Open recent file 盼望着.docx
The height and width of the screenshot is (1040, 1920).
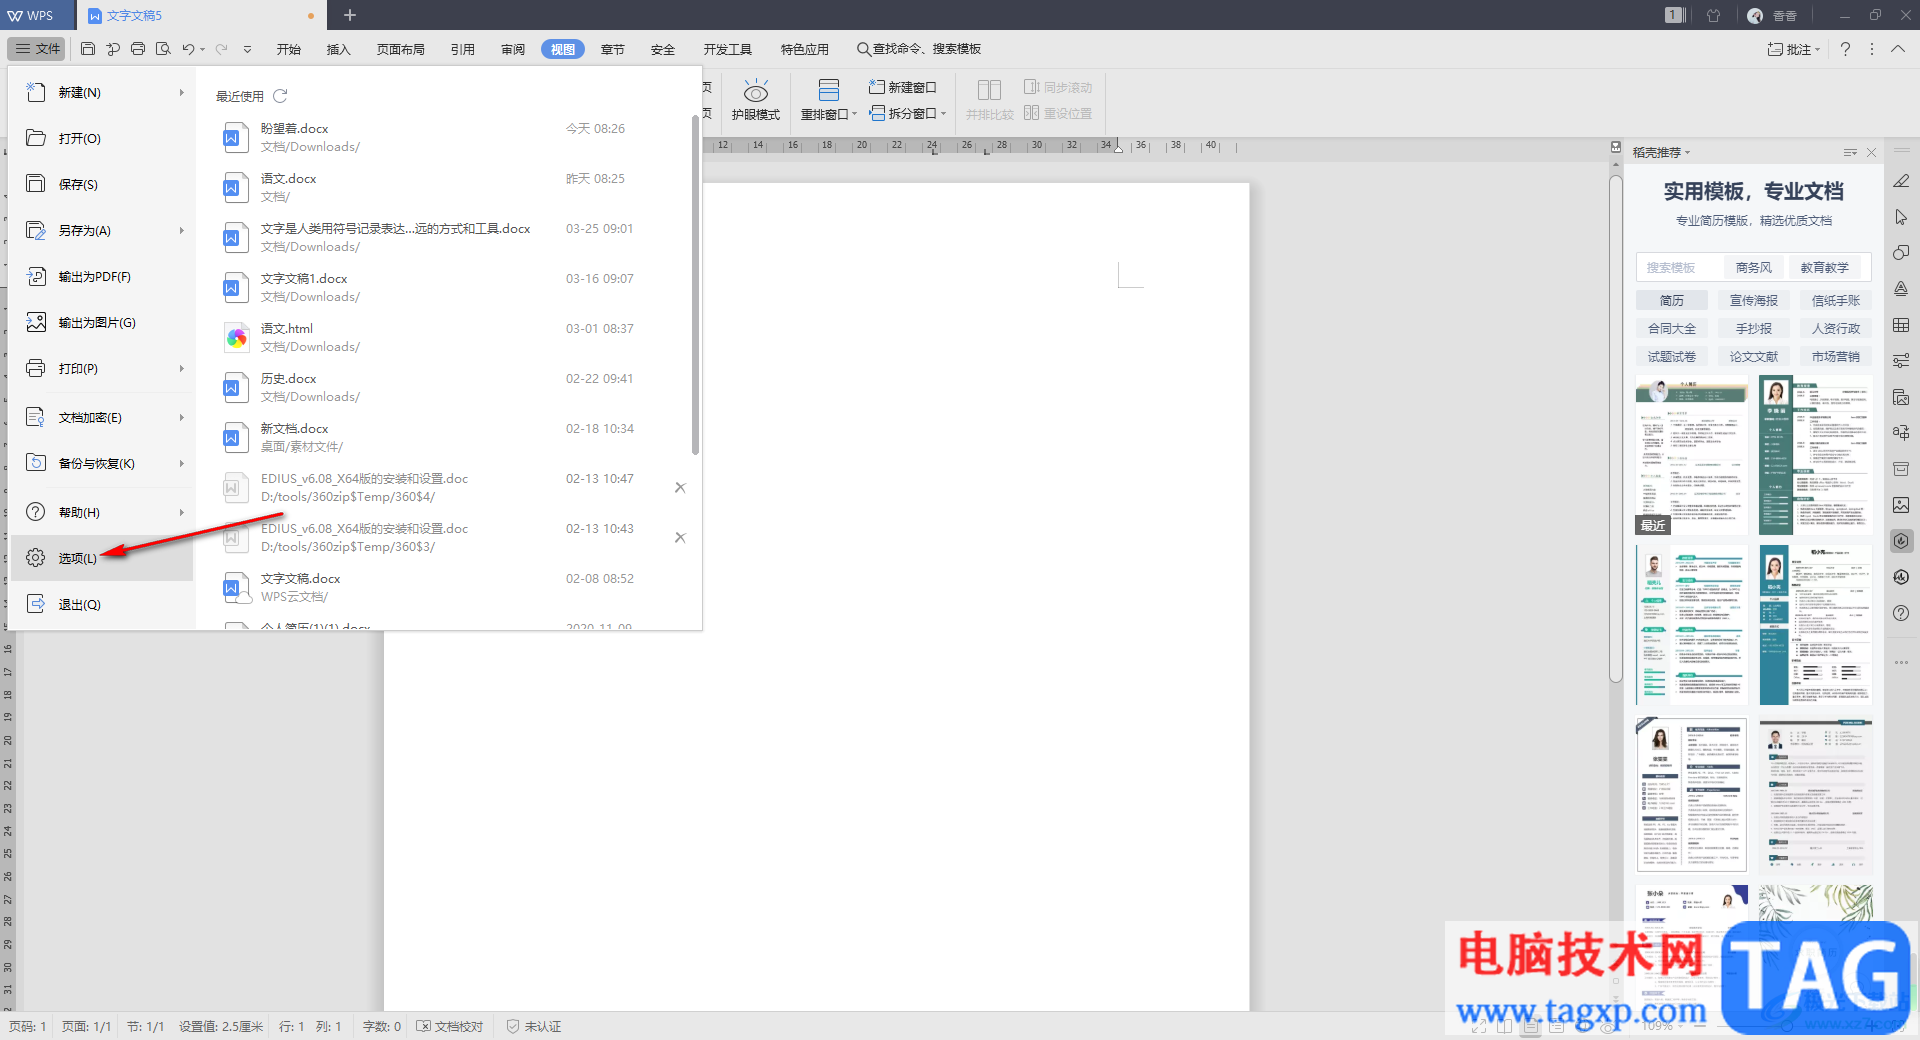pyautogui.click(x=445, y=137)
